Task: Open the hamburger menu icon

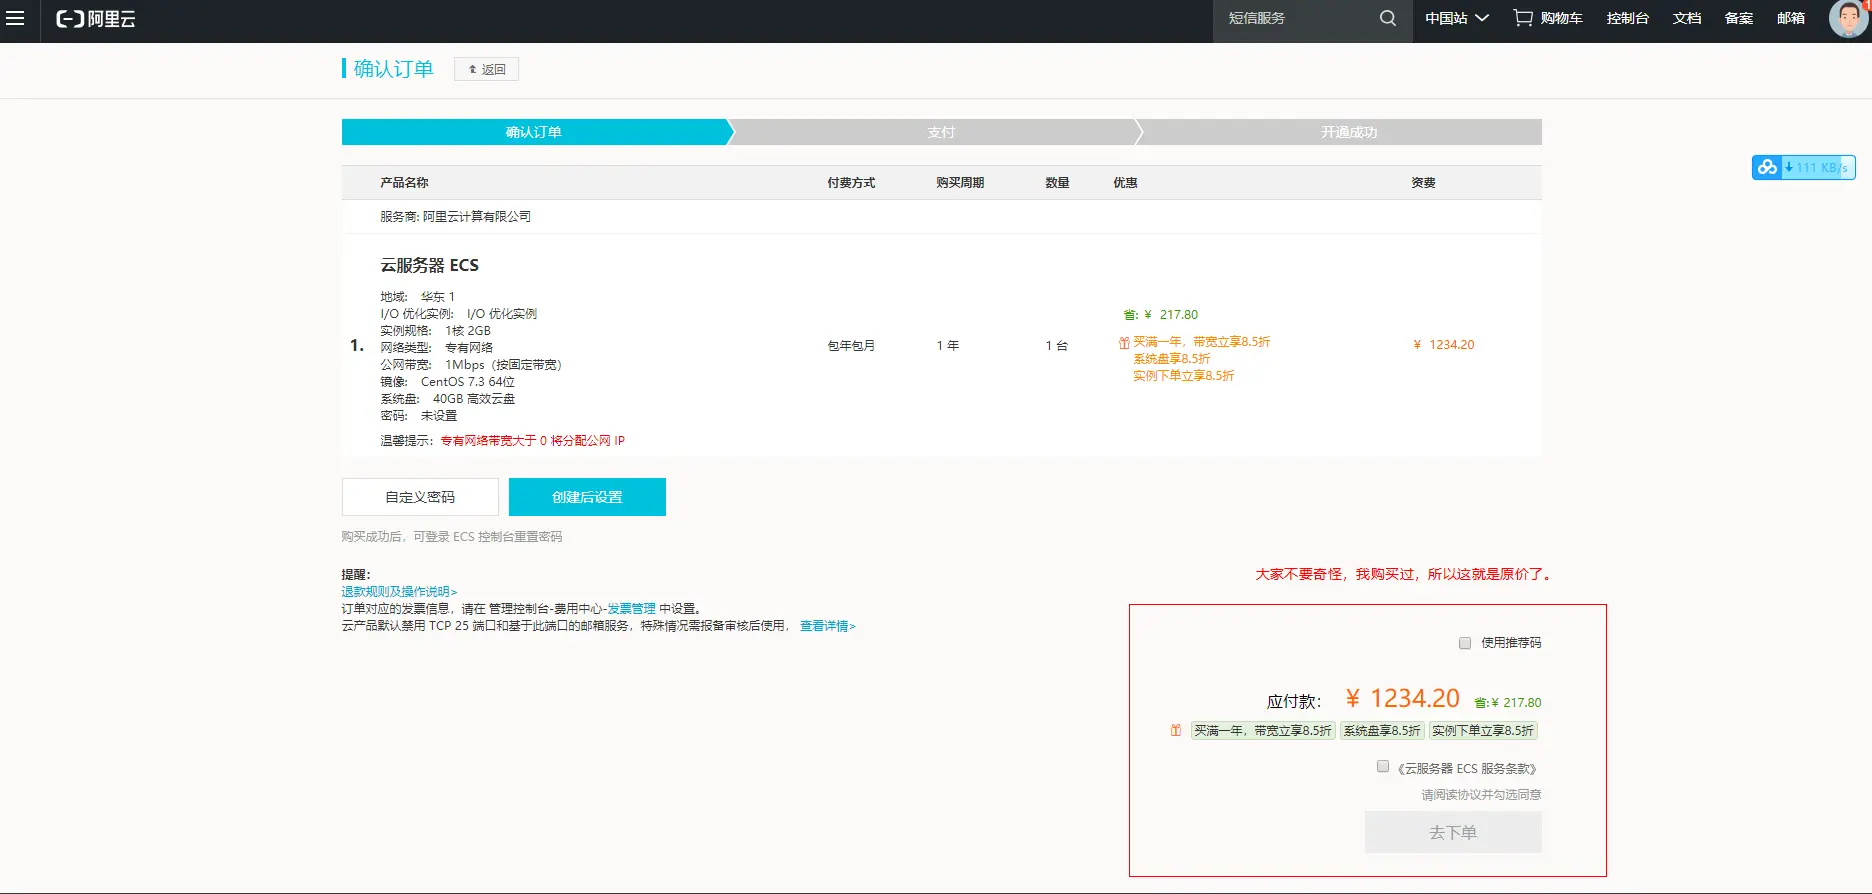Action: click(15, 18)
